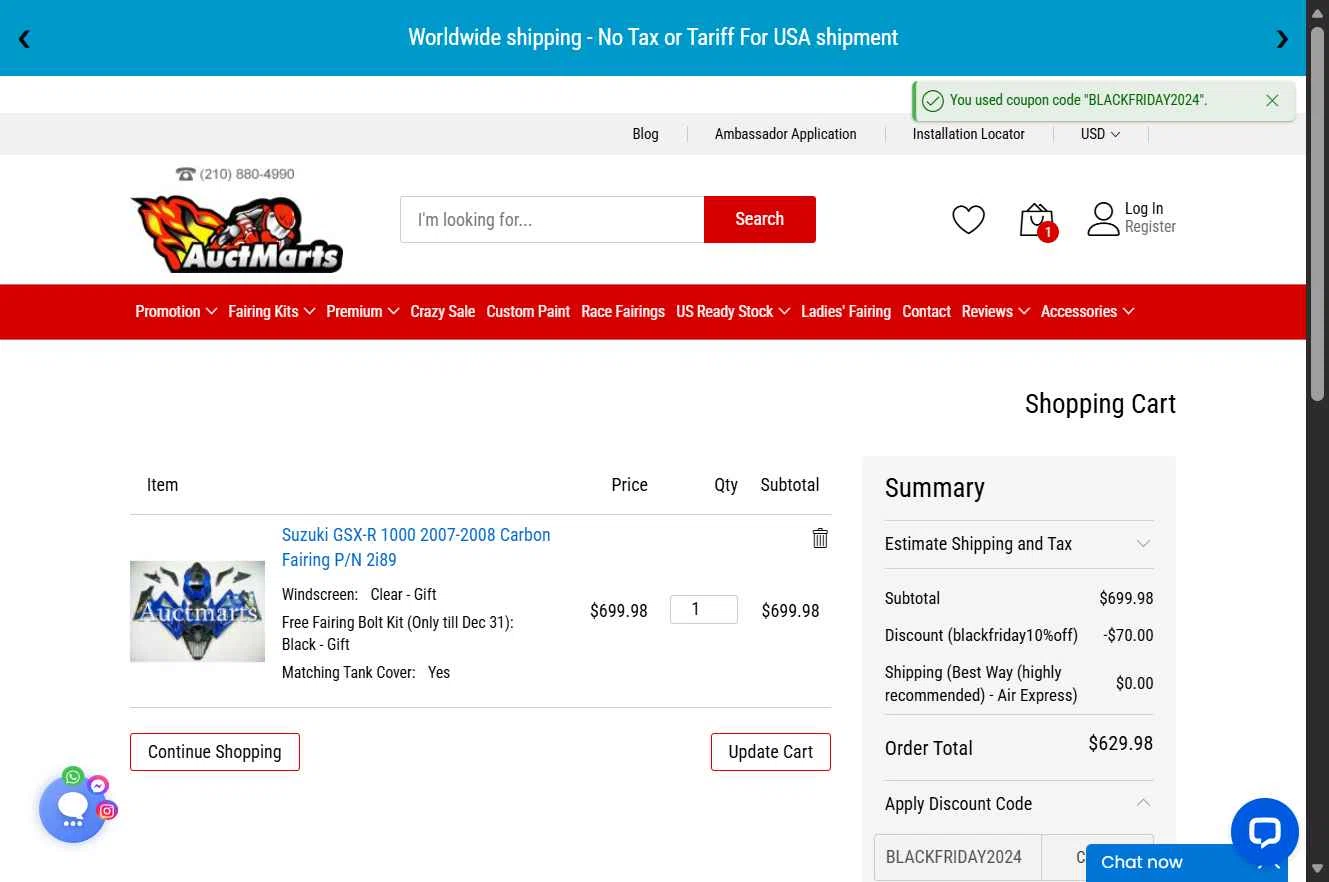Image resolution: width=1329 pixels, height=882 pixels.
Task: Open the multi-channel chat widget button
Action: coord(72,809)
